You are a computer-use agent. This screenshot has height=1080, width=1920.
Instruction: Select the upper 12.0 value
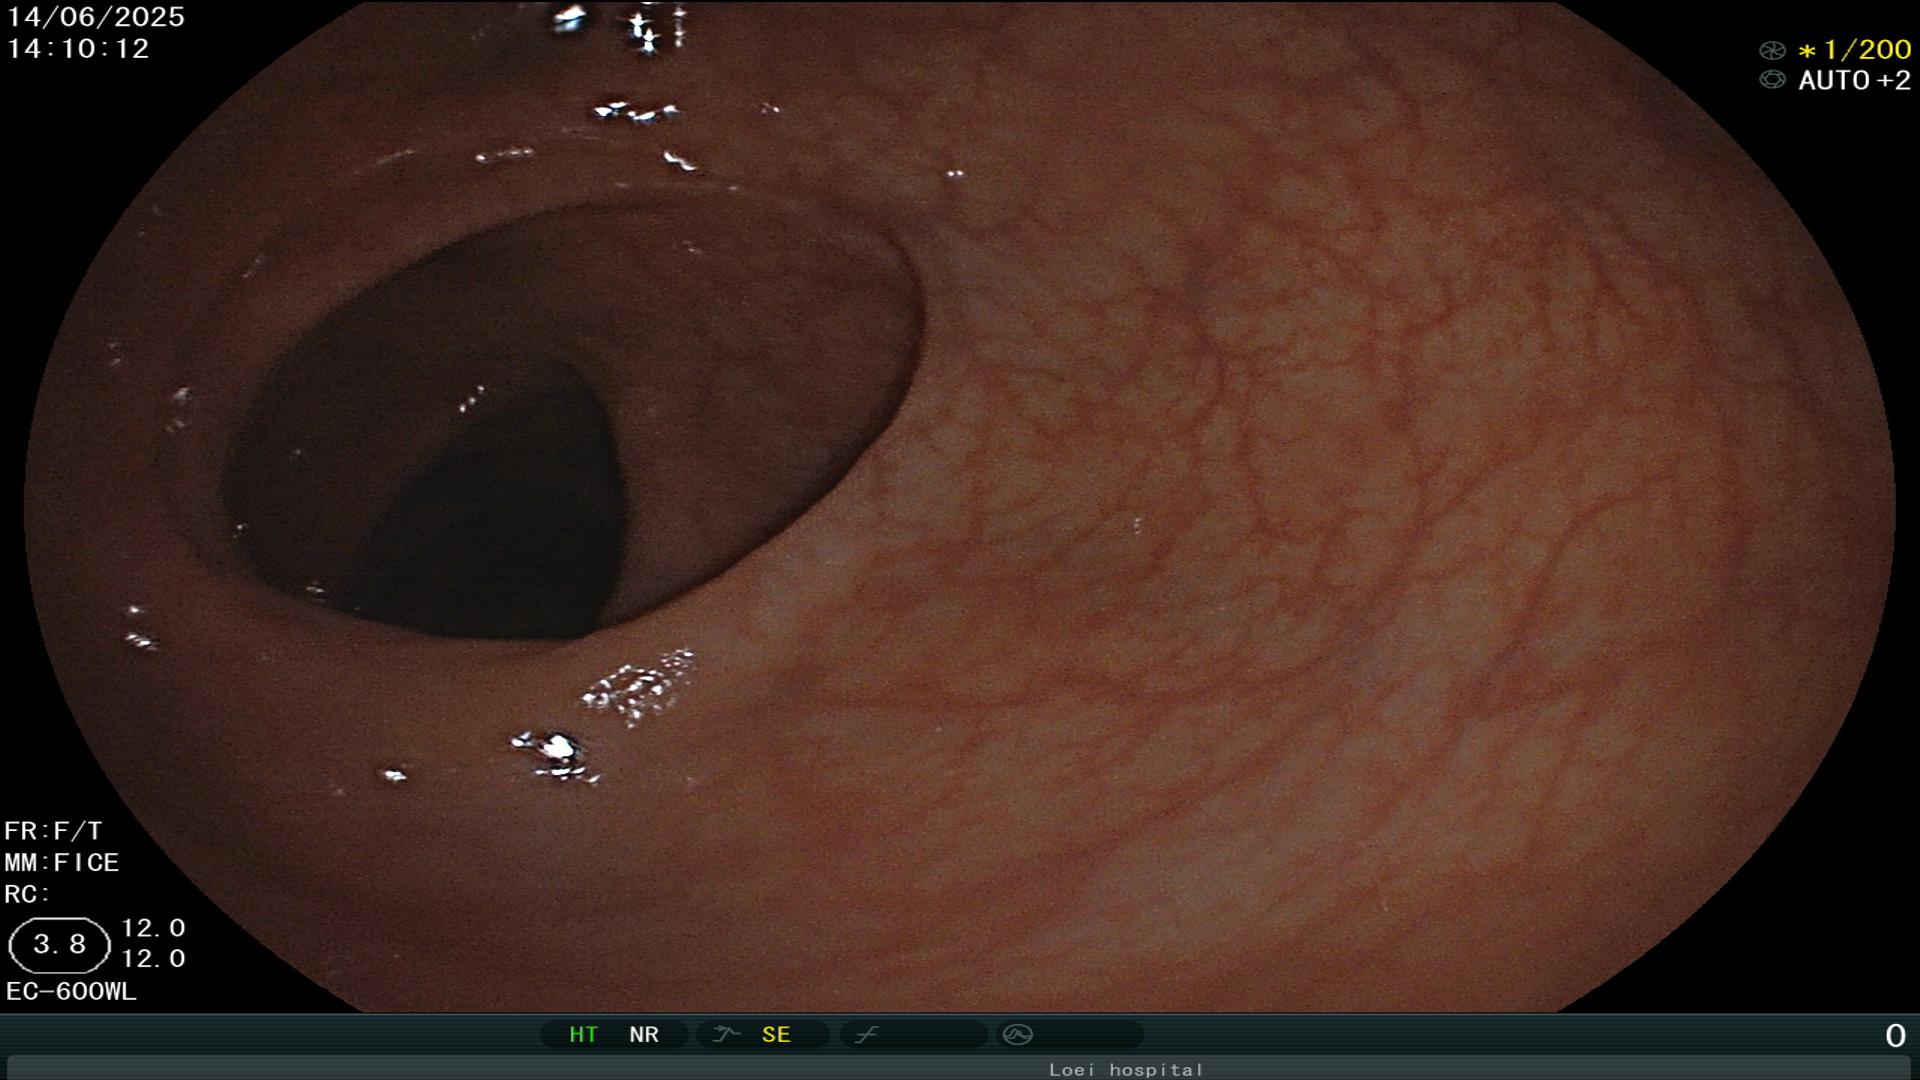[x=153, y=928]
